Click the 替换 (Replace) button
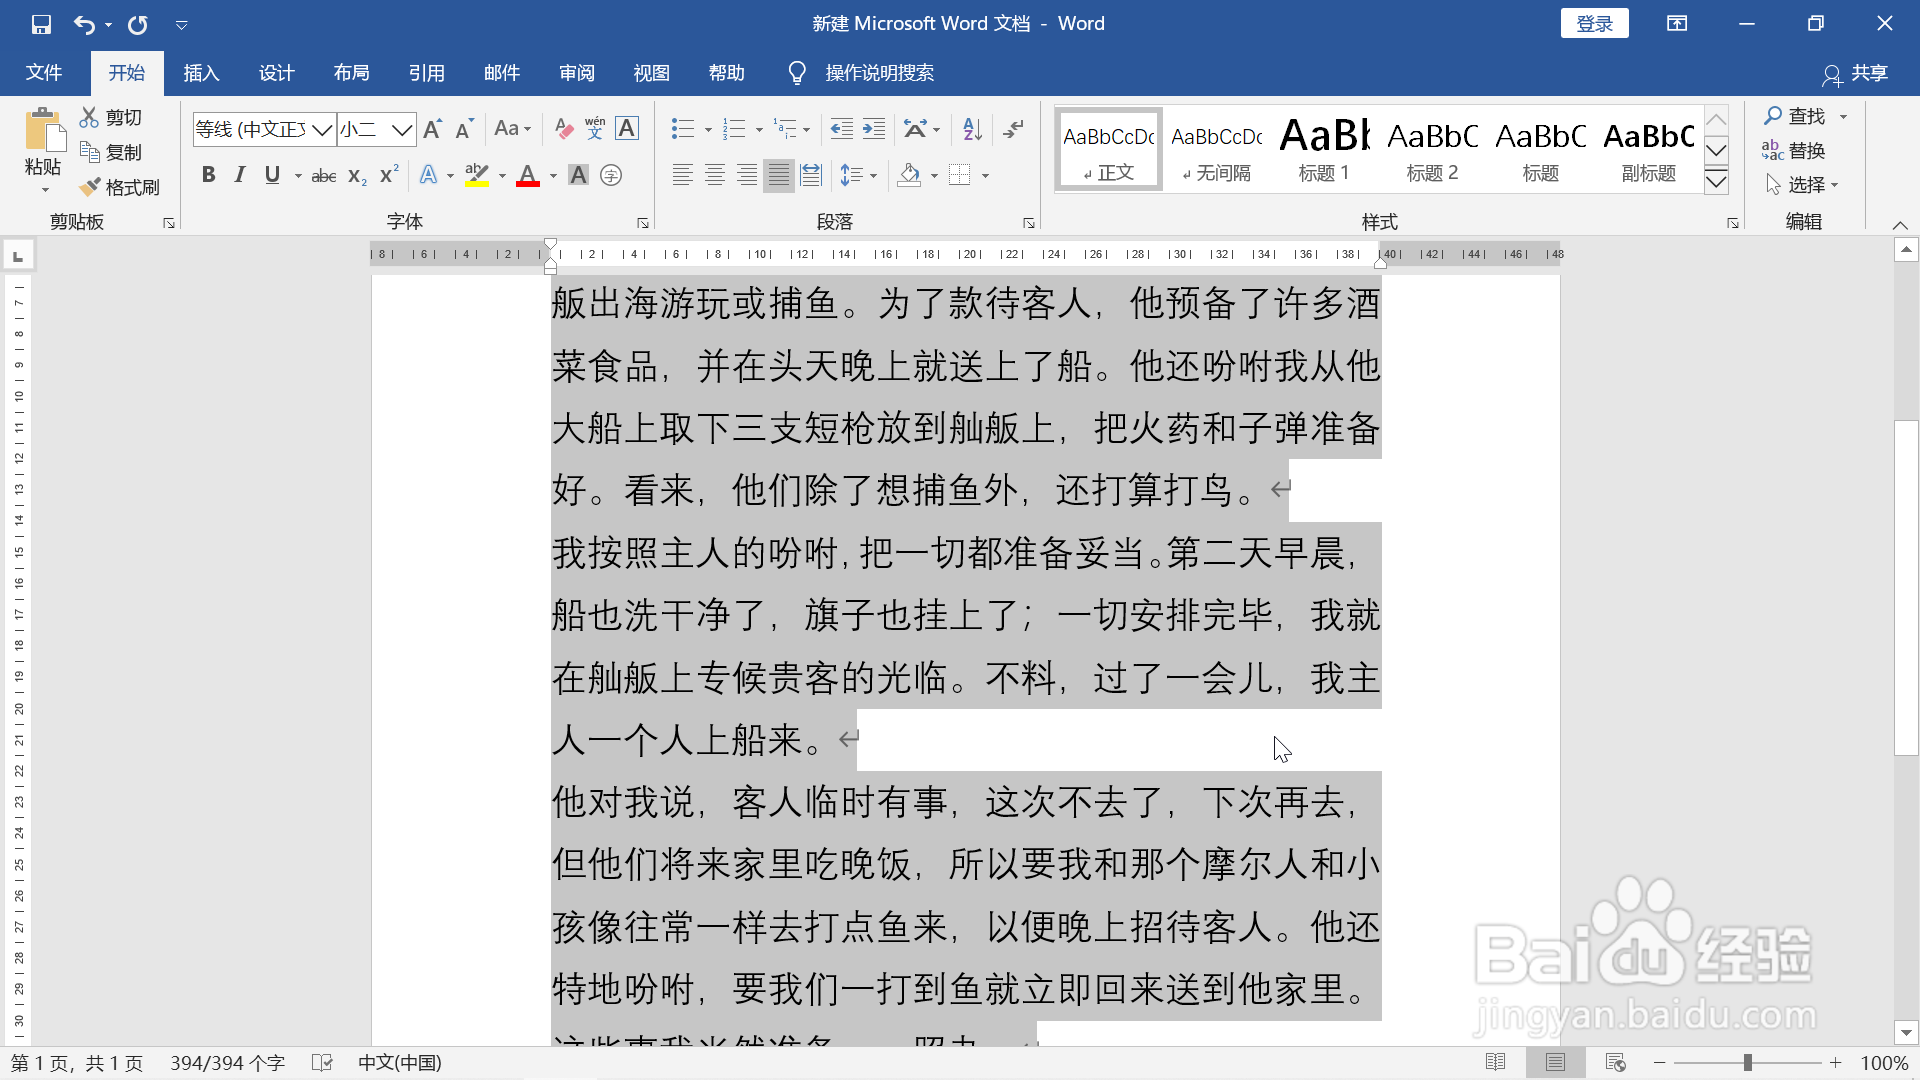This screenshot has width=1920, height=1080. pos(1795,150)
